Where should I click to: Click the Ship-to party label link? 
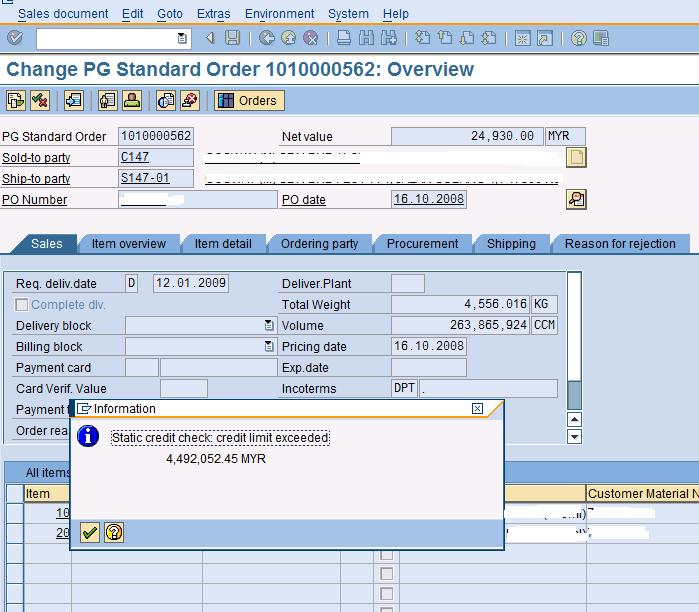pos(36,179)
